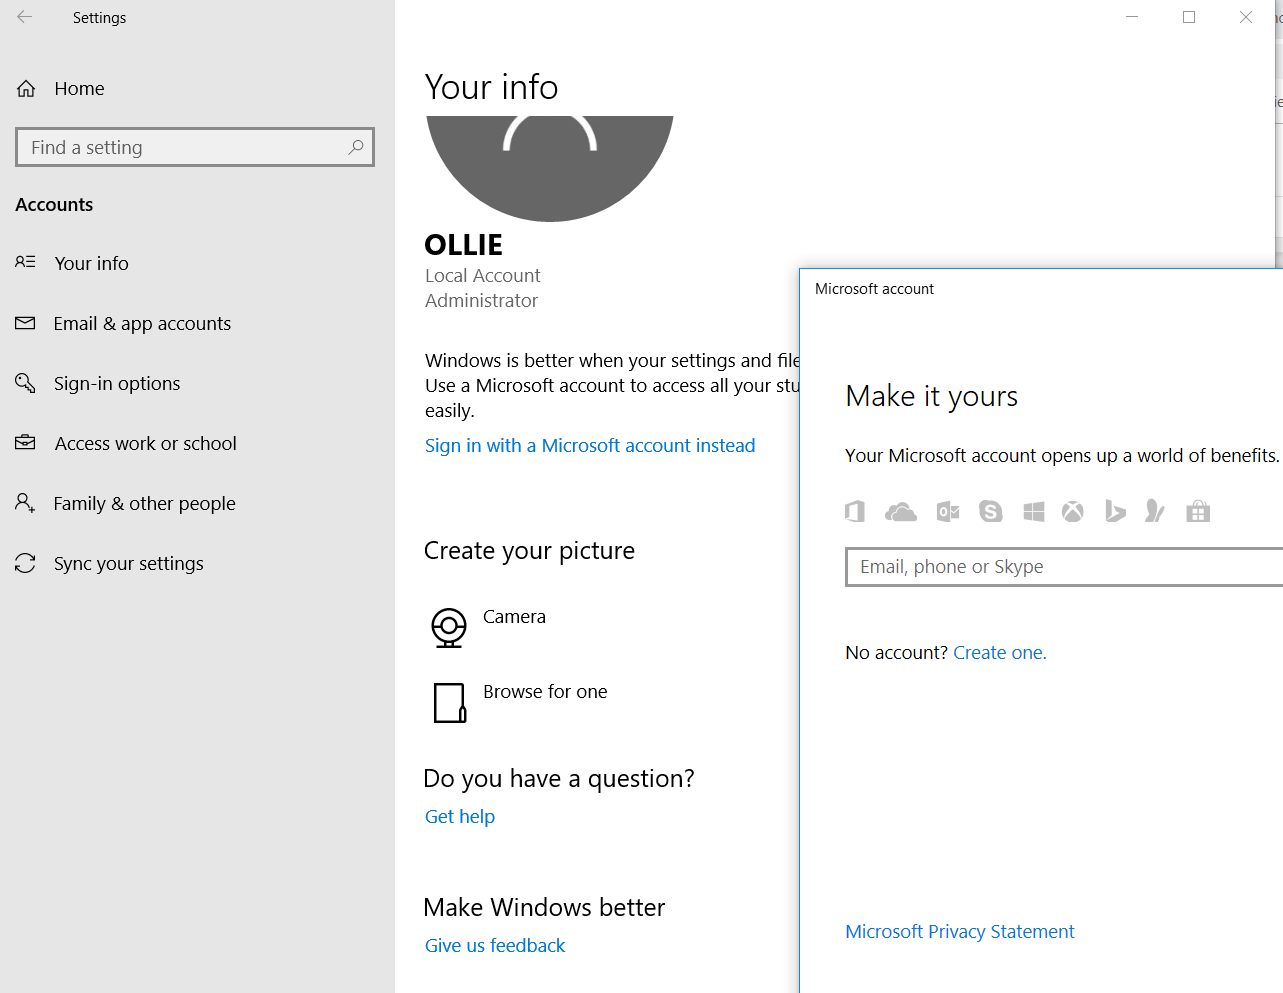Close the Settings window

tap(1246, 17)
